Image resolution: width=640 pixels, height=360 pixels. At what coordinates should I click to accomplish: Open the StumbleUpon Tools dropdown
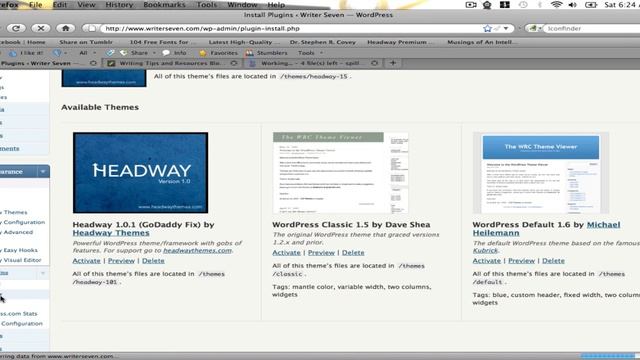point(310,53)
